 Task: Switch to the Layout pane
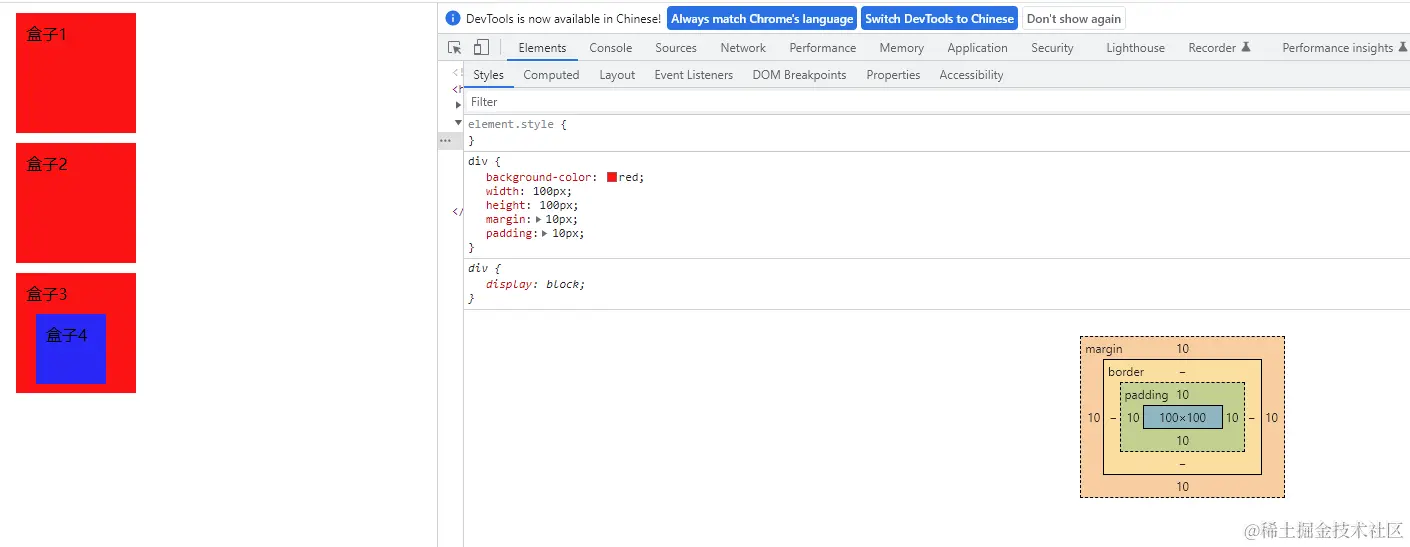[617, 75]
